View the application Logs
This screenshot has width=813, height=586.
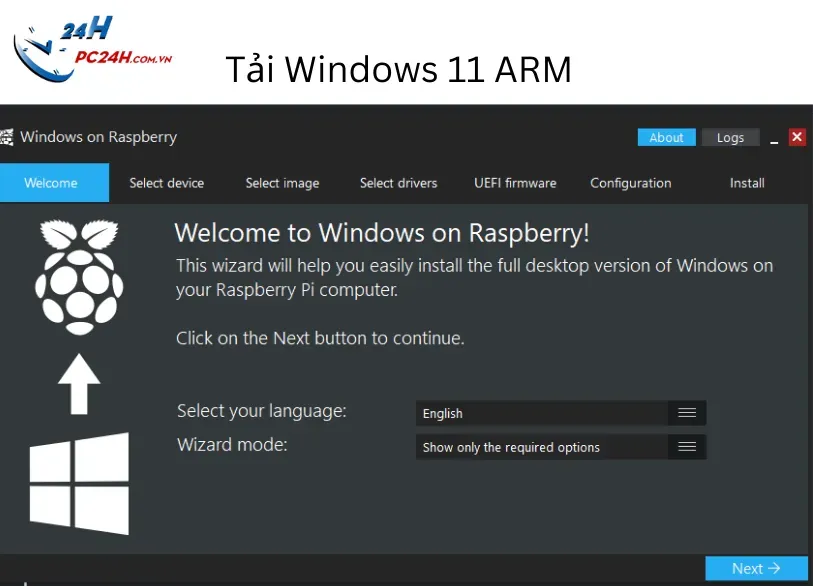731,137
